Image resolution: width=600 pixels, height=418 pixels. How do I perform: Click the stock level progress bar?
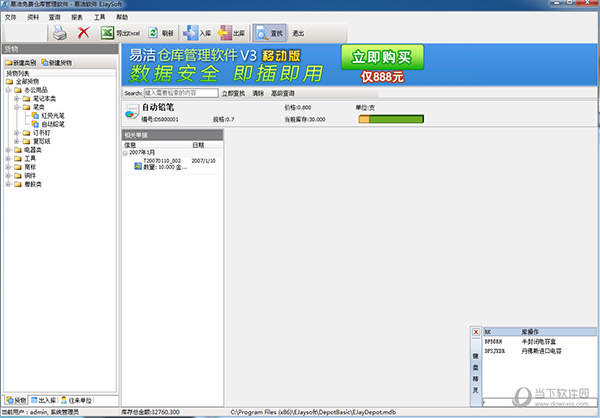coord(391,119)
